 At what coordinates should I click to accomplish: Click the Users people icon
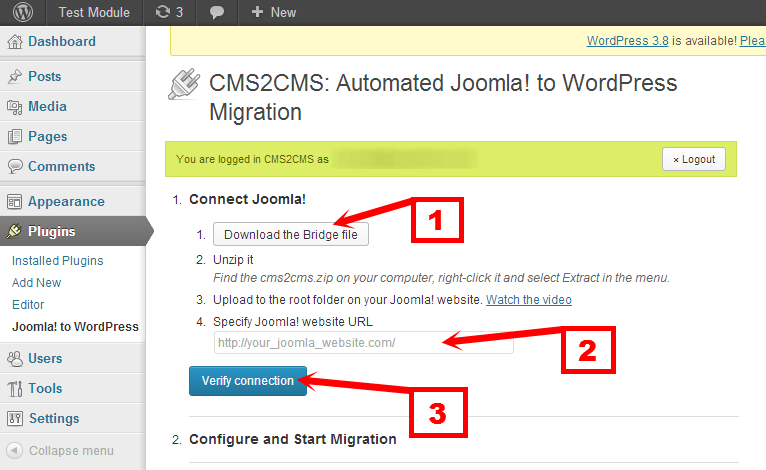pyautogui.click(x=15, y=359)
